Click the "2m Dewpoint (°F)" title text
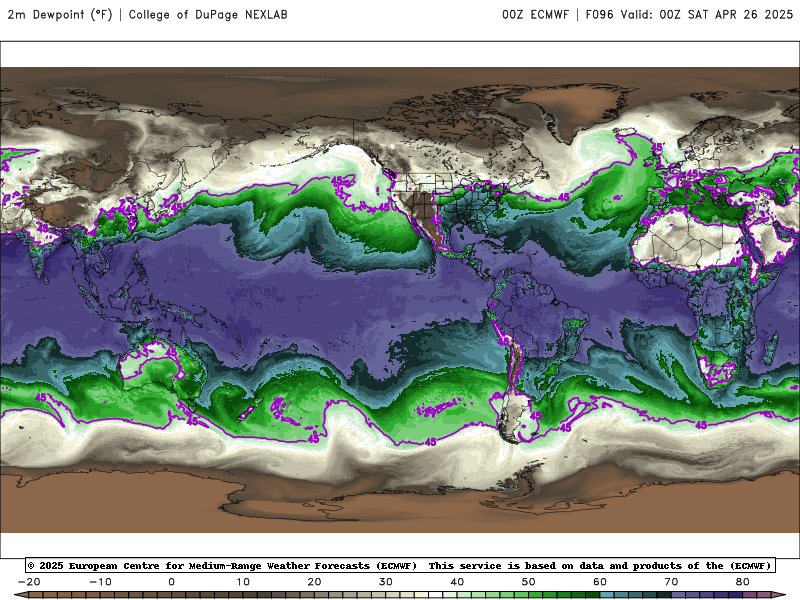800x600 pixels. (x=60, y=15)
